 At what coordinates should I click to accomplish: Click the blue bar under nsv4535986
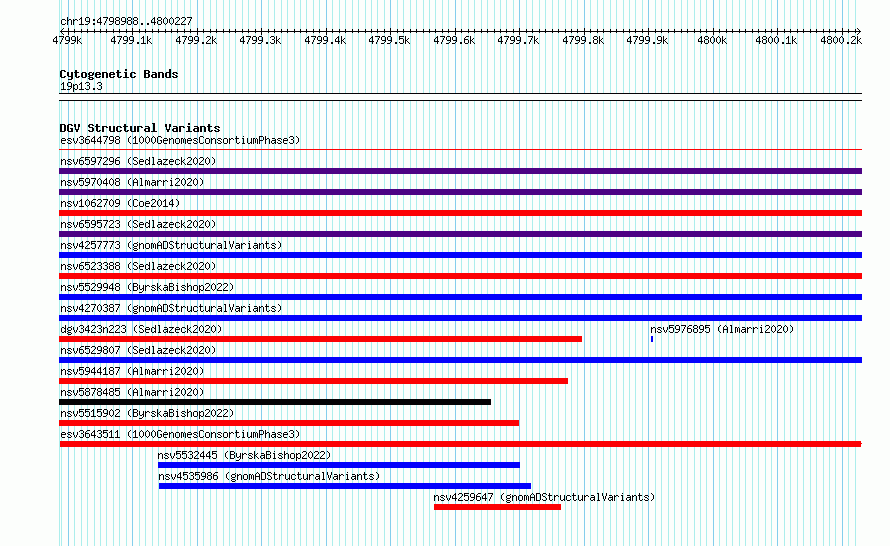click(345, 486)
